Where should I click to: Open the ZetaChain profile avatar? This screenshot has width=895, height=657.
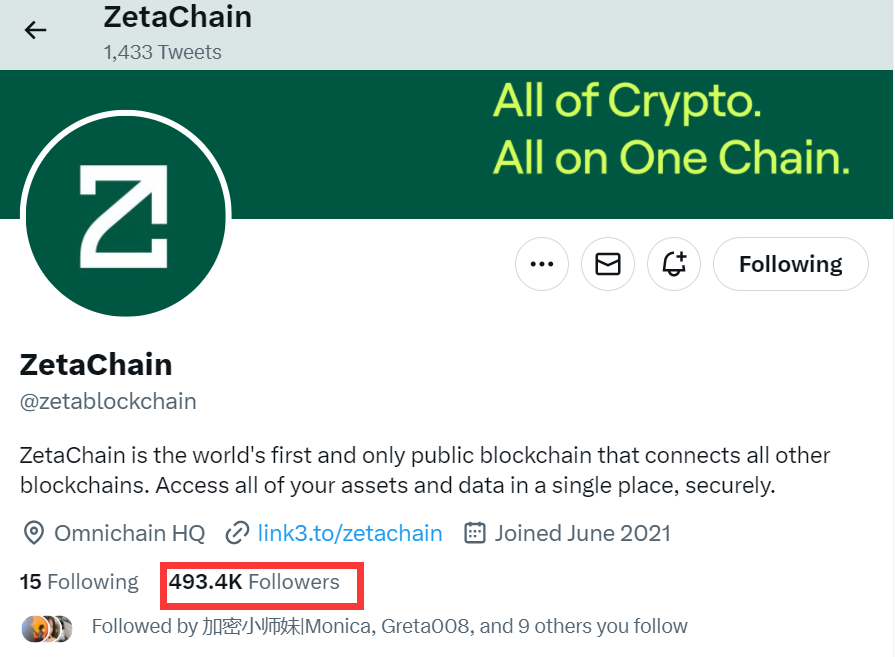click(125, 216)
